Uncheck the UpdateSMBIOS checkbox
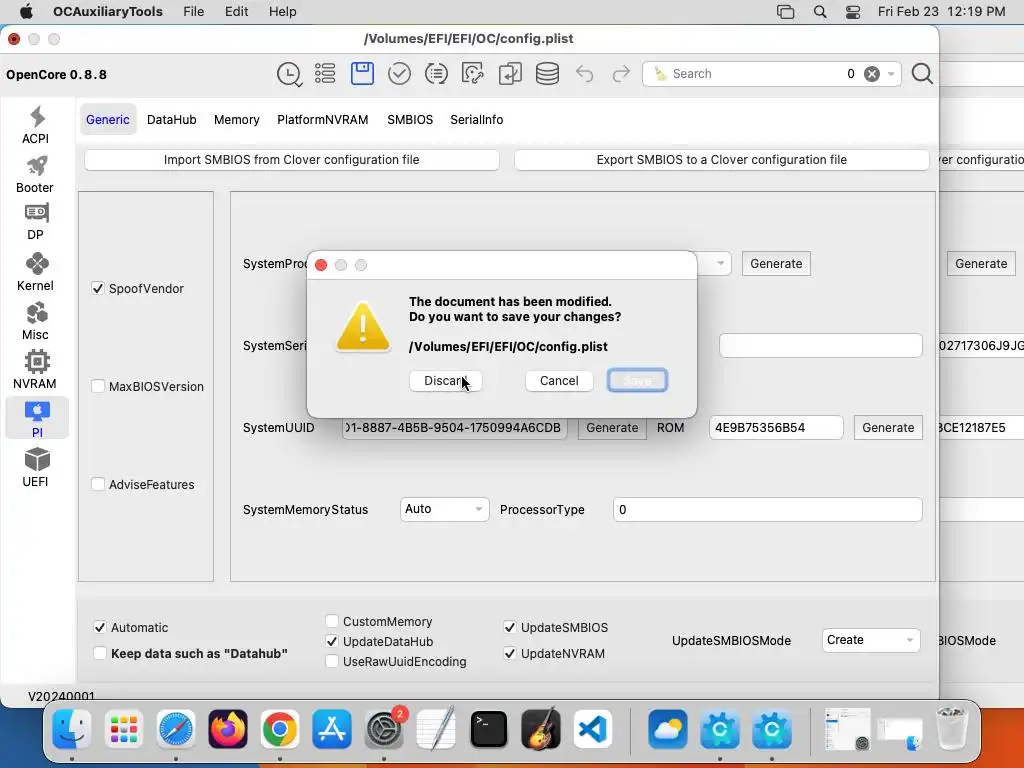 click(510, 627)
